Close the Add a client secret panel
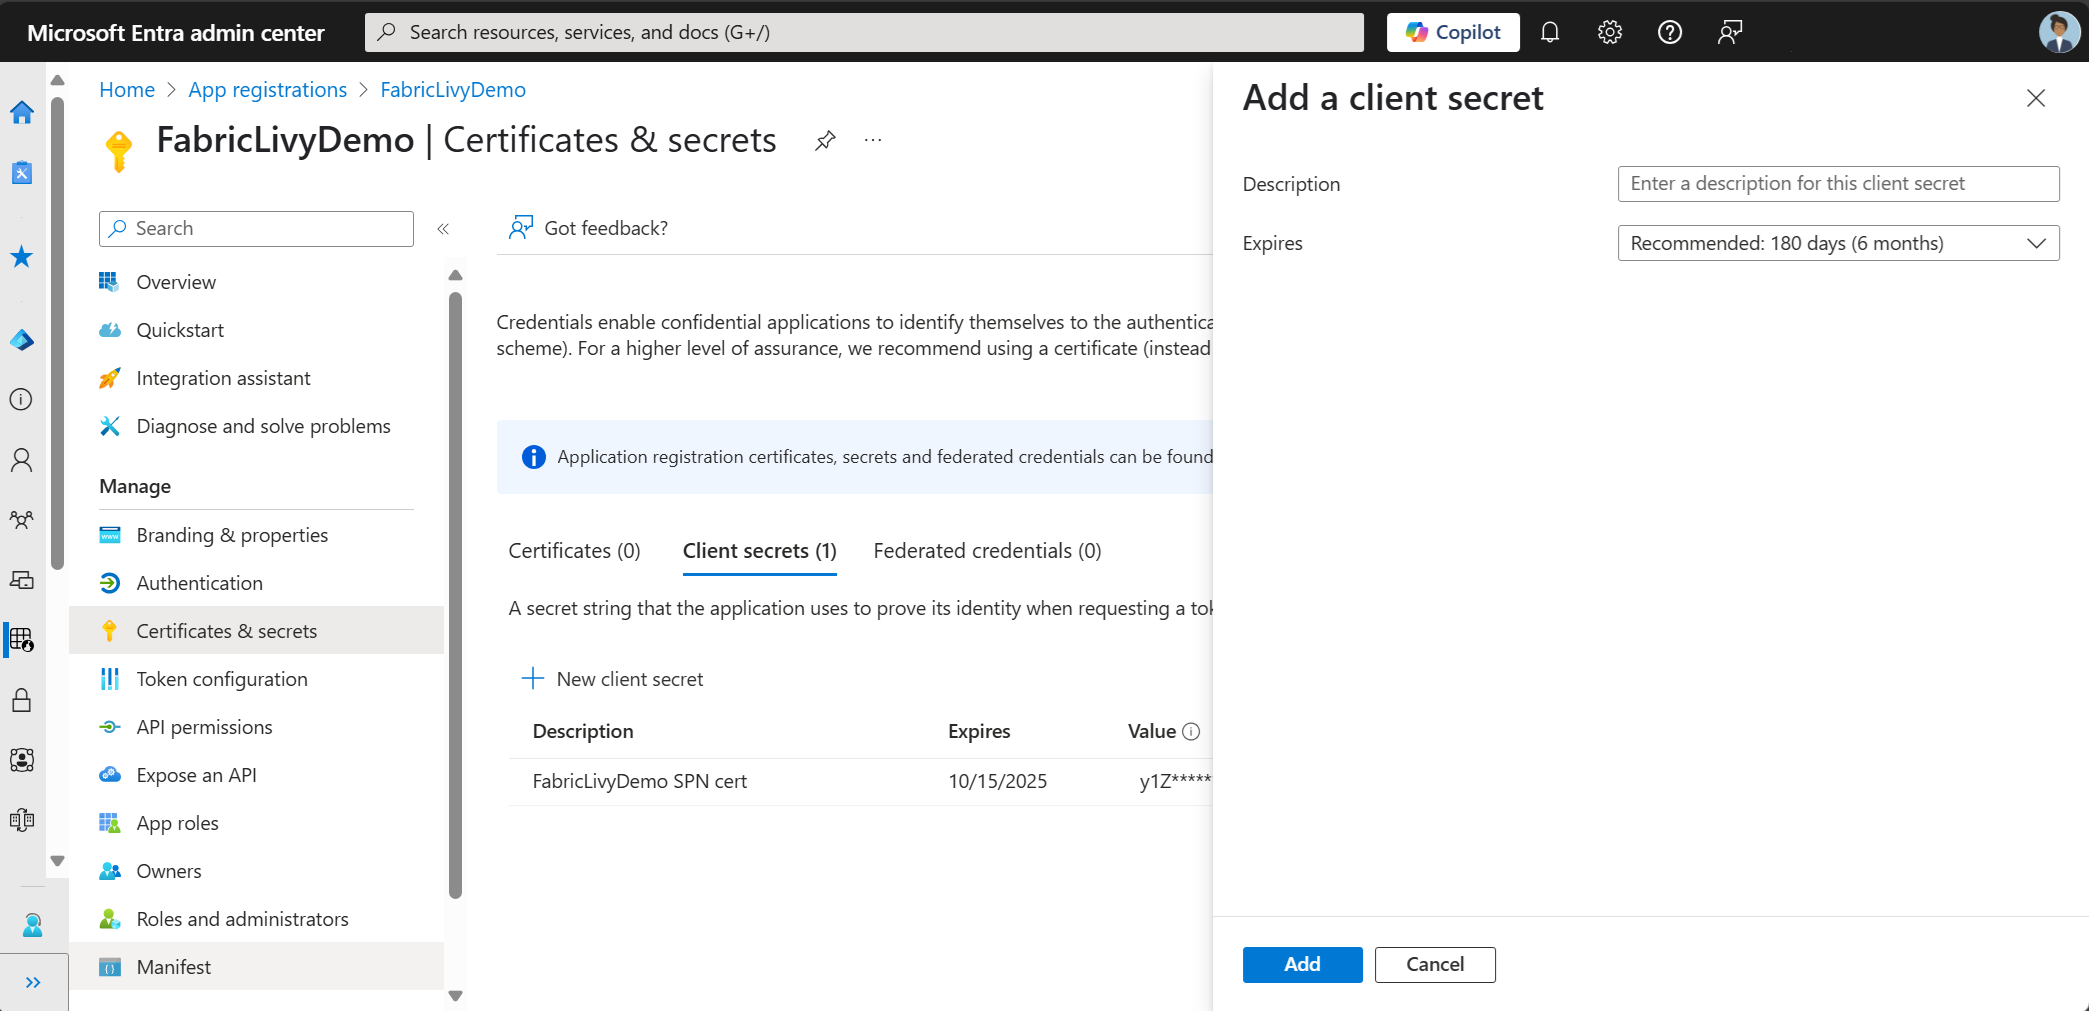Viewport: 2089px width, 1011px height. [2036, 98]
